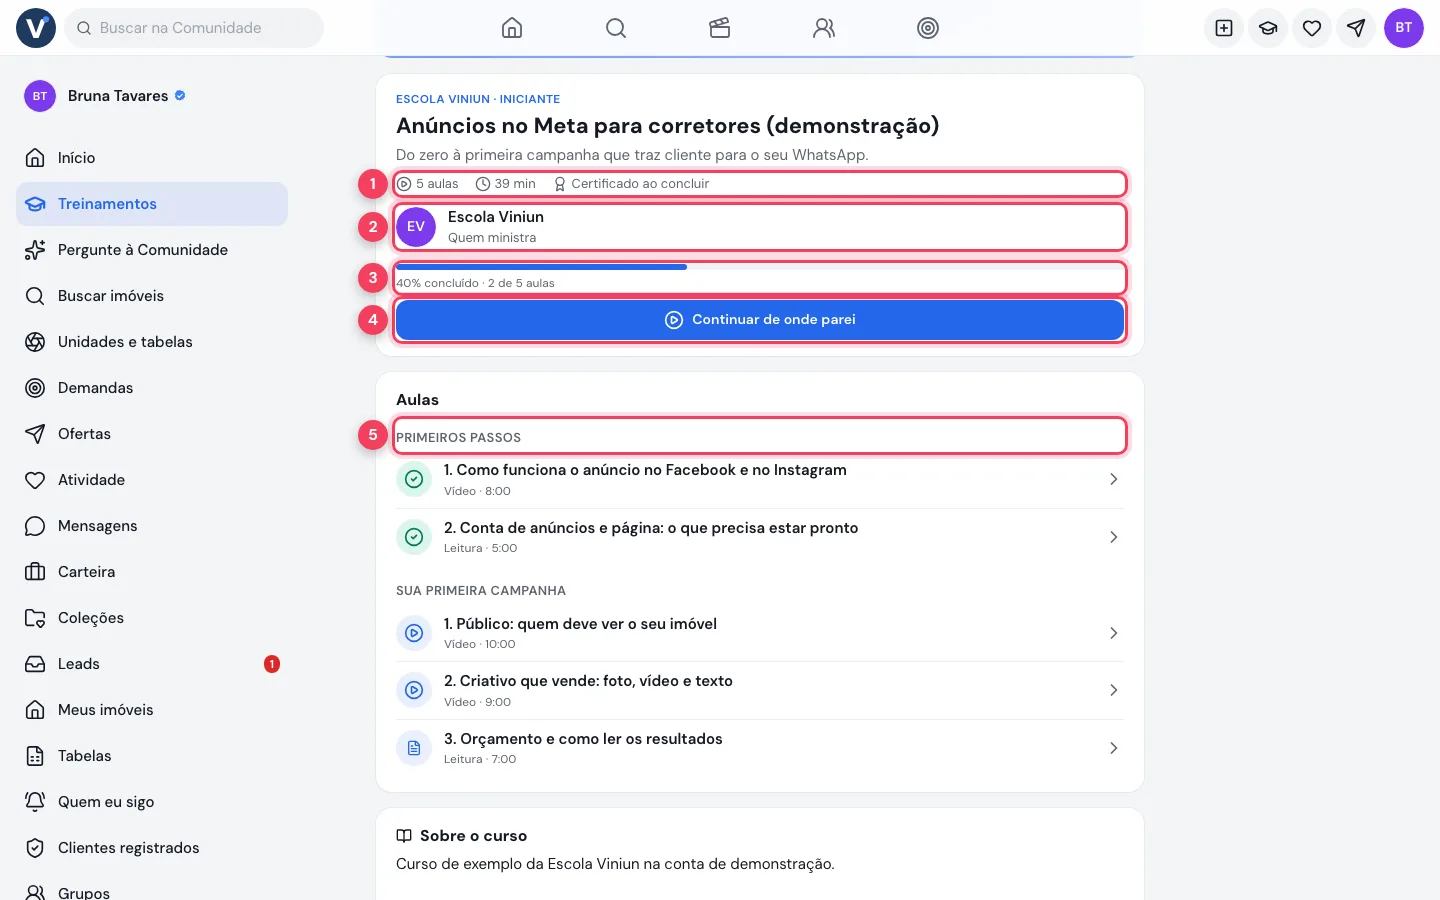This screenshot has width=1440, height=900.
Task: Click the course progress bar
Action: [x=760, y=267]
